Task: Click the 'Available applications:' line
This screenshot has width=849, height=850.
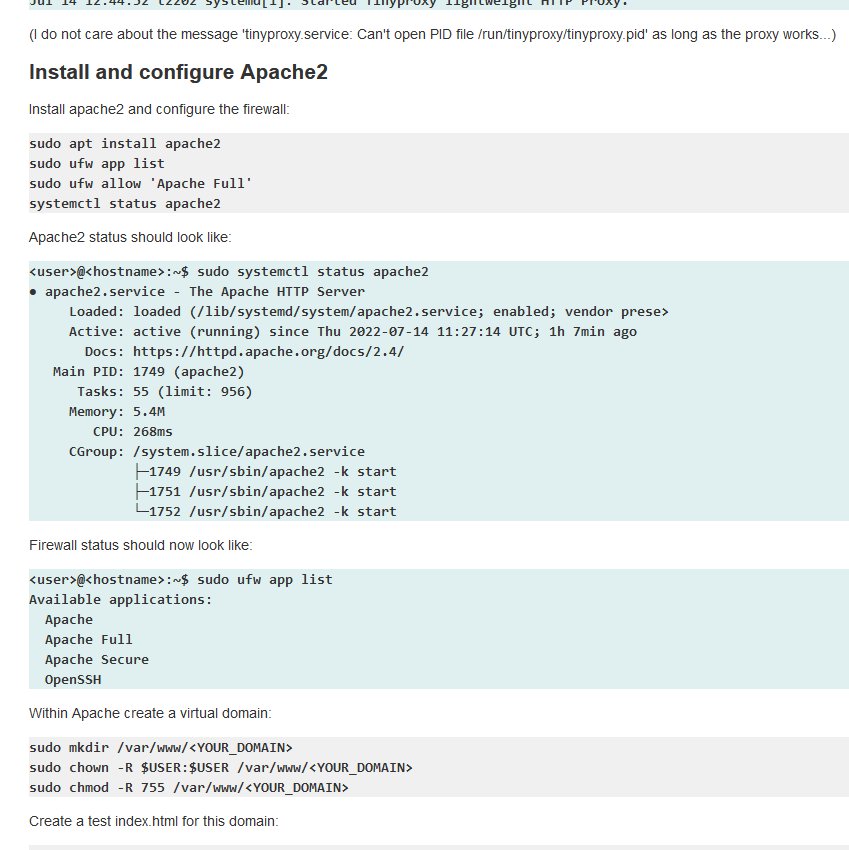Action: tap(120, 600)
